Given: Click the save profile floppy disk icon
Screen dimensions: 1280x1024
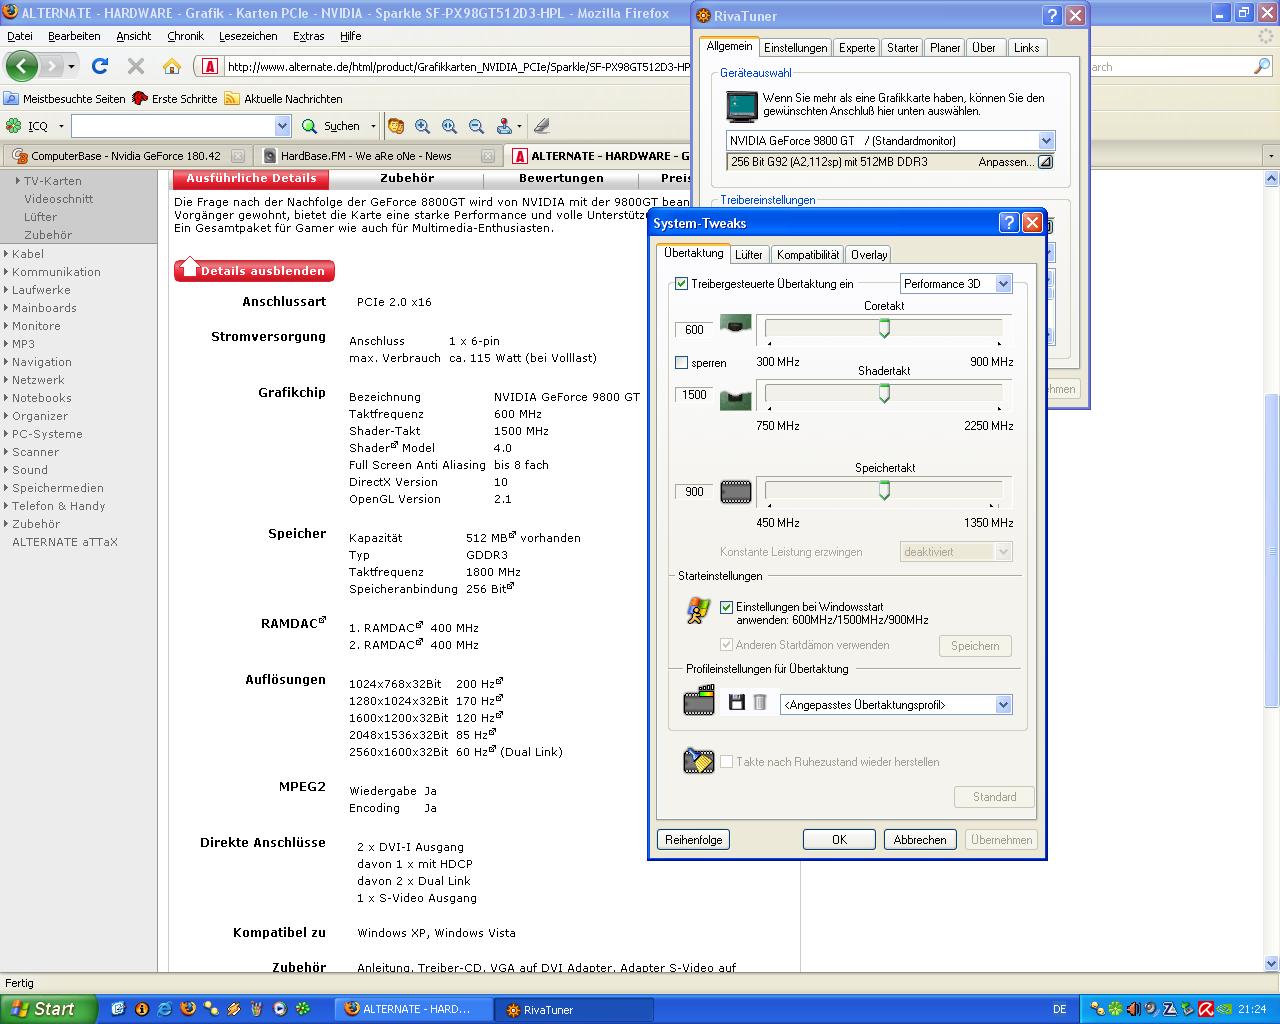Looking at the screenshot, I should pyautogui.click(x=737, y=703).
